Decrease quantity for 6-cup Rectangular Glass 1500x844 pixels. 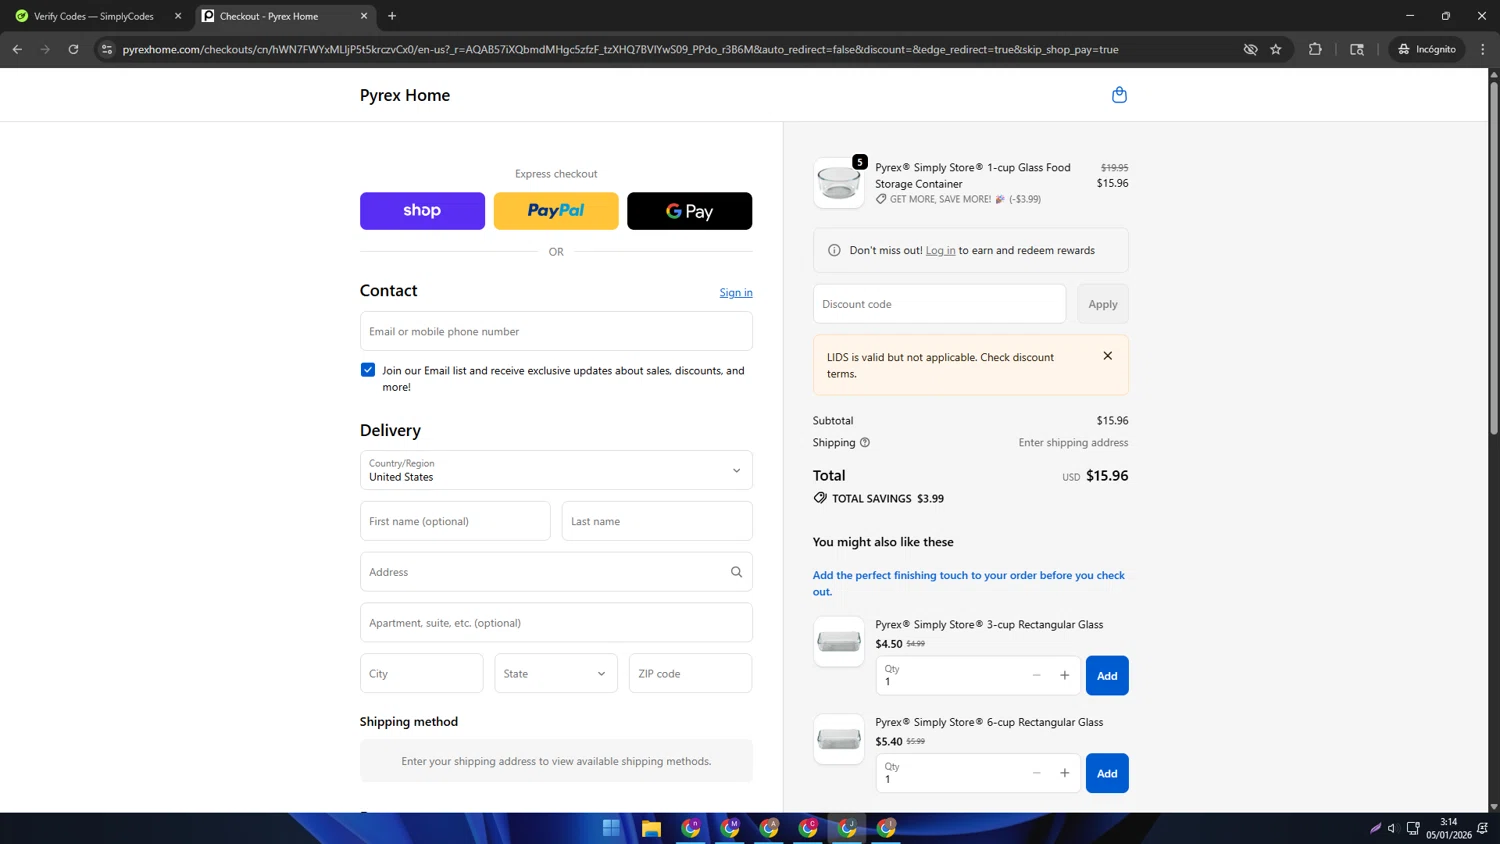point(1036,773)
